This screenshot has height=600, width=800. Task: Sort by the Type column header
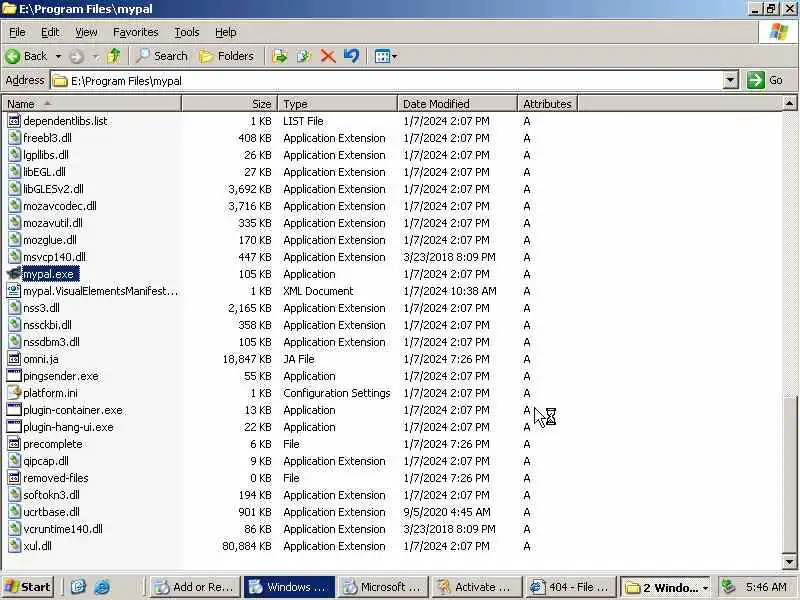point(337,104)
